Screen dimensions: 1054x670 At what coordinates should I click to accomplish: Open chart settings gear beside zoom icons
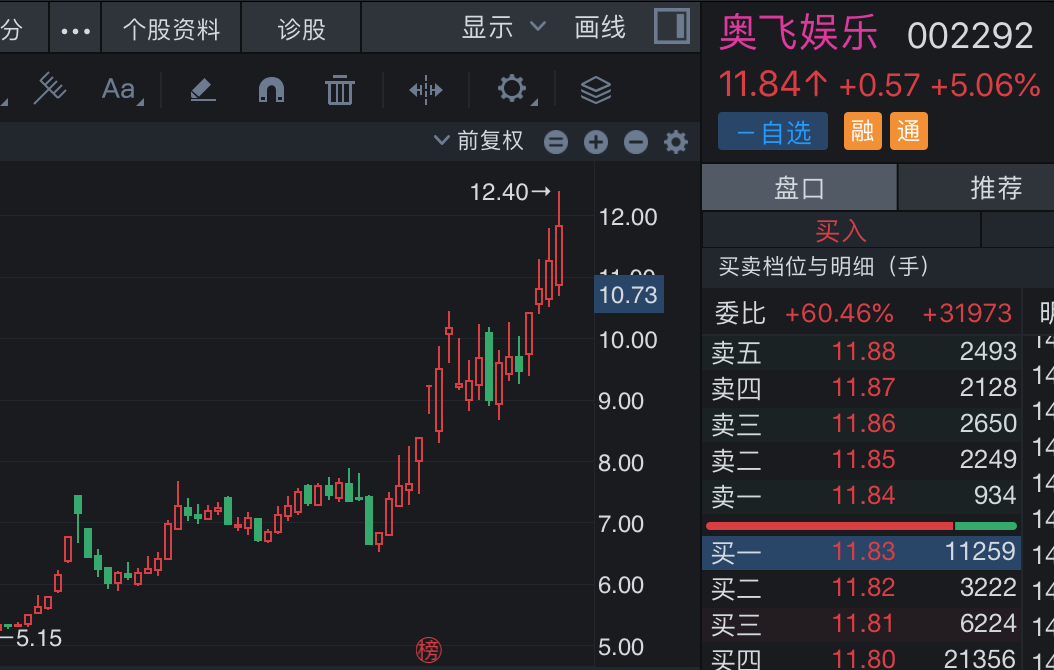click(x=676, y=142)
